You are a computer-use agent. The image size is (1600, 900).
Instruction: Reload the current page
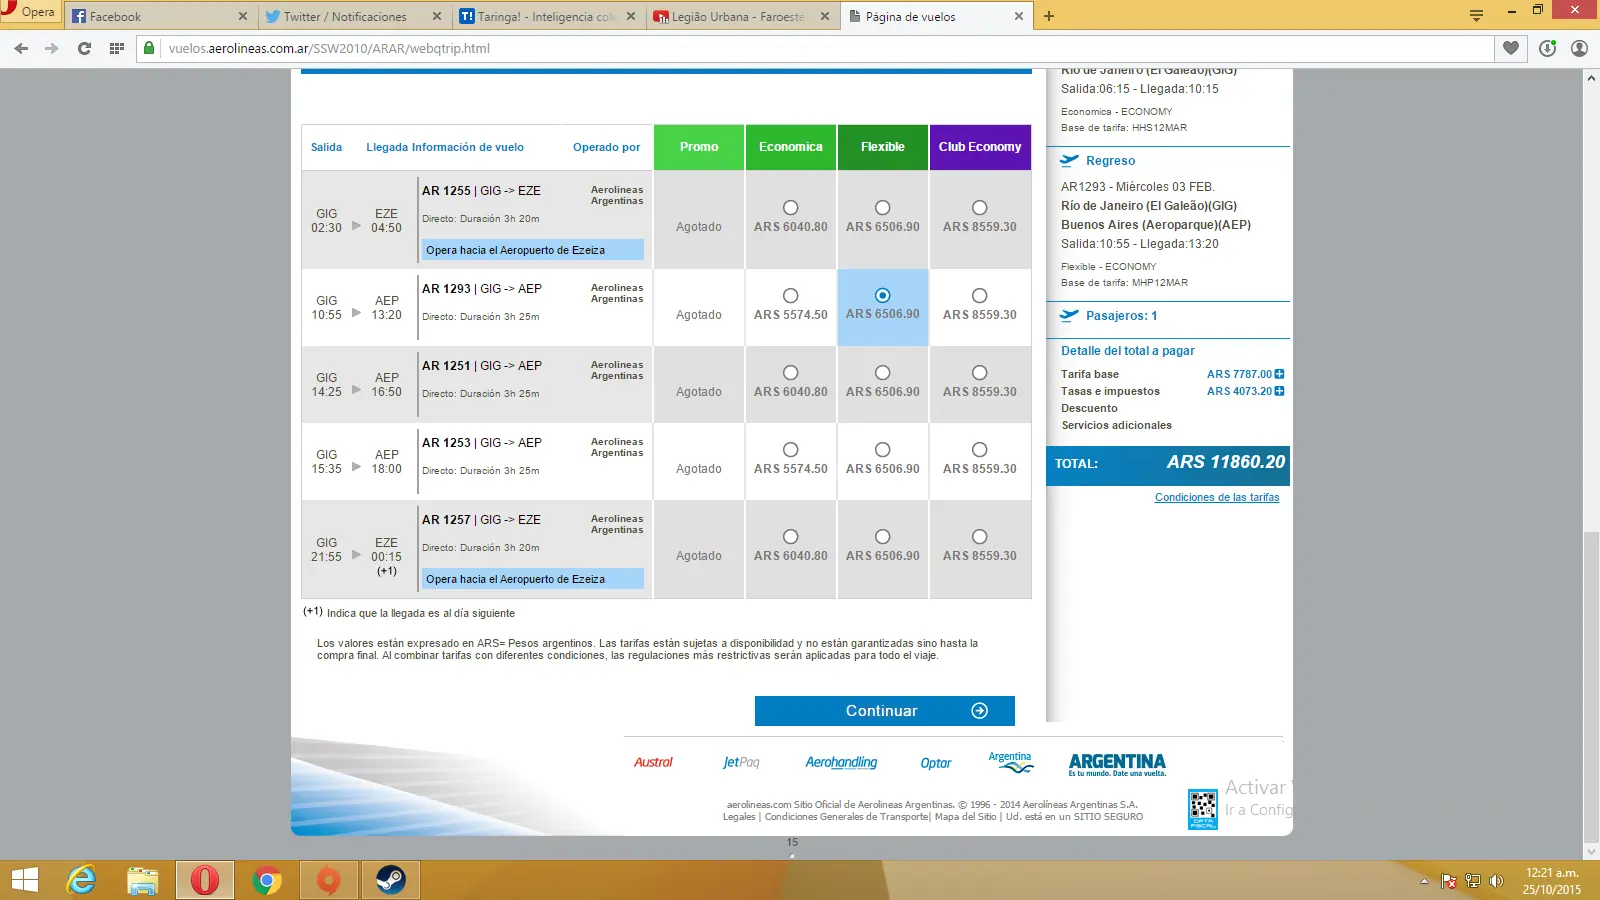click(84, 48)
